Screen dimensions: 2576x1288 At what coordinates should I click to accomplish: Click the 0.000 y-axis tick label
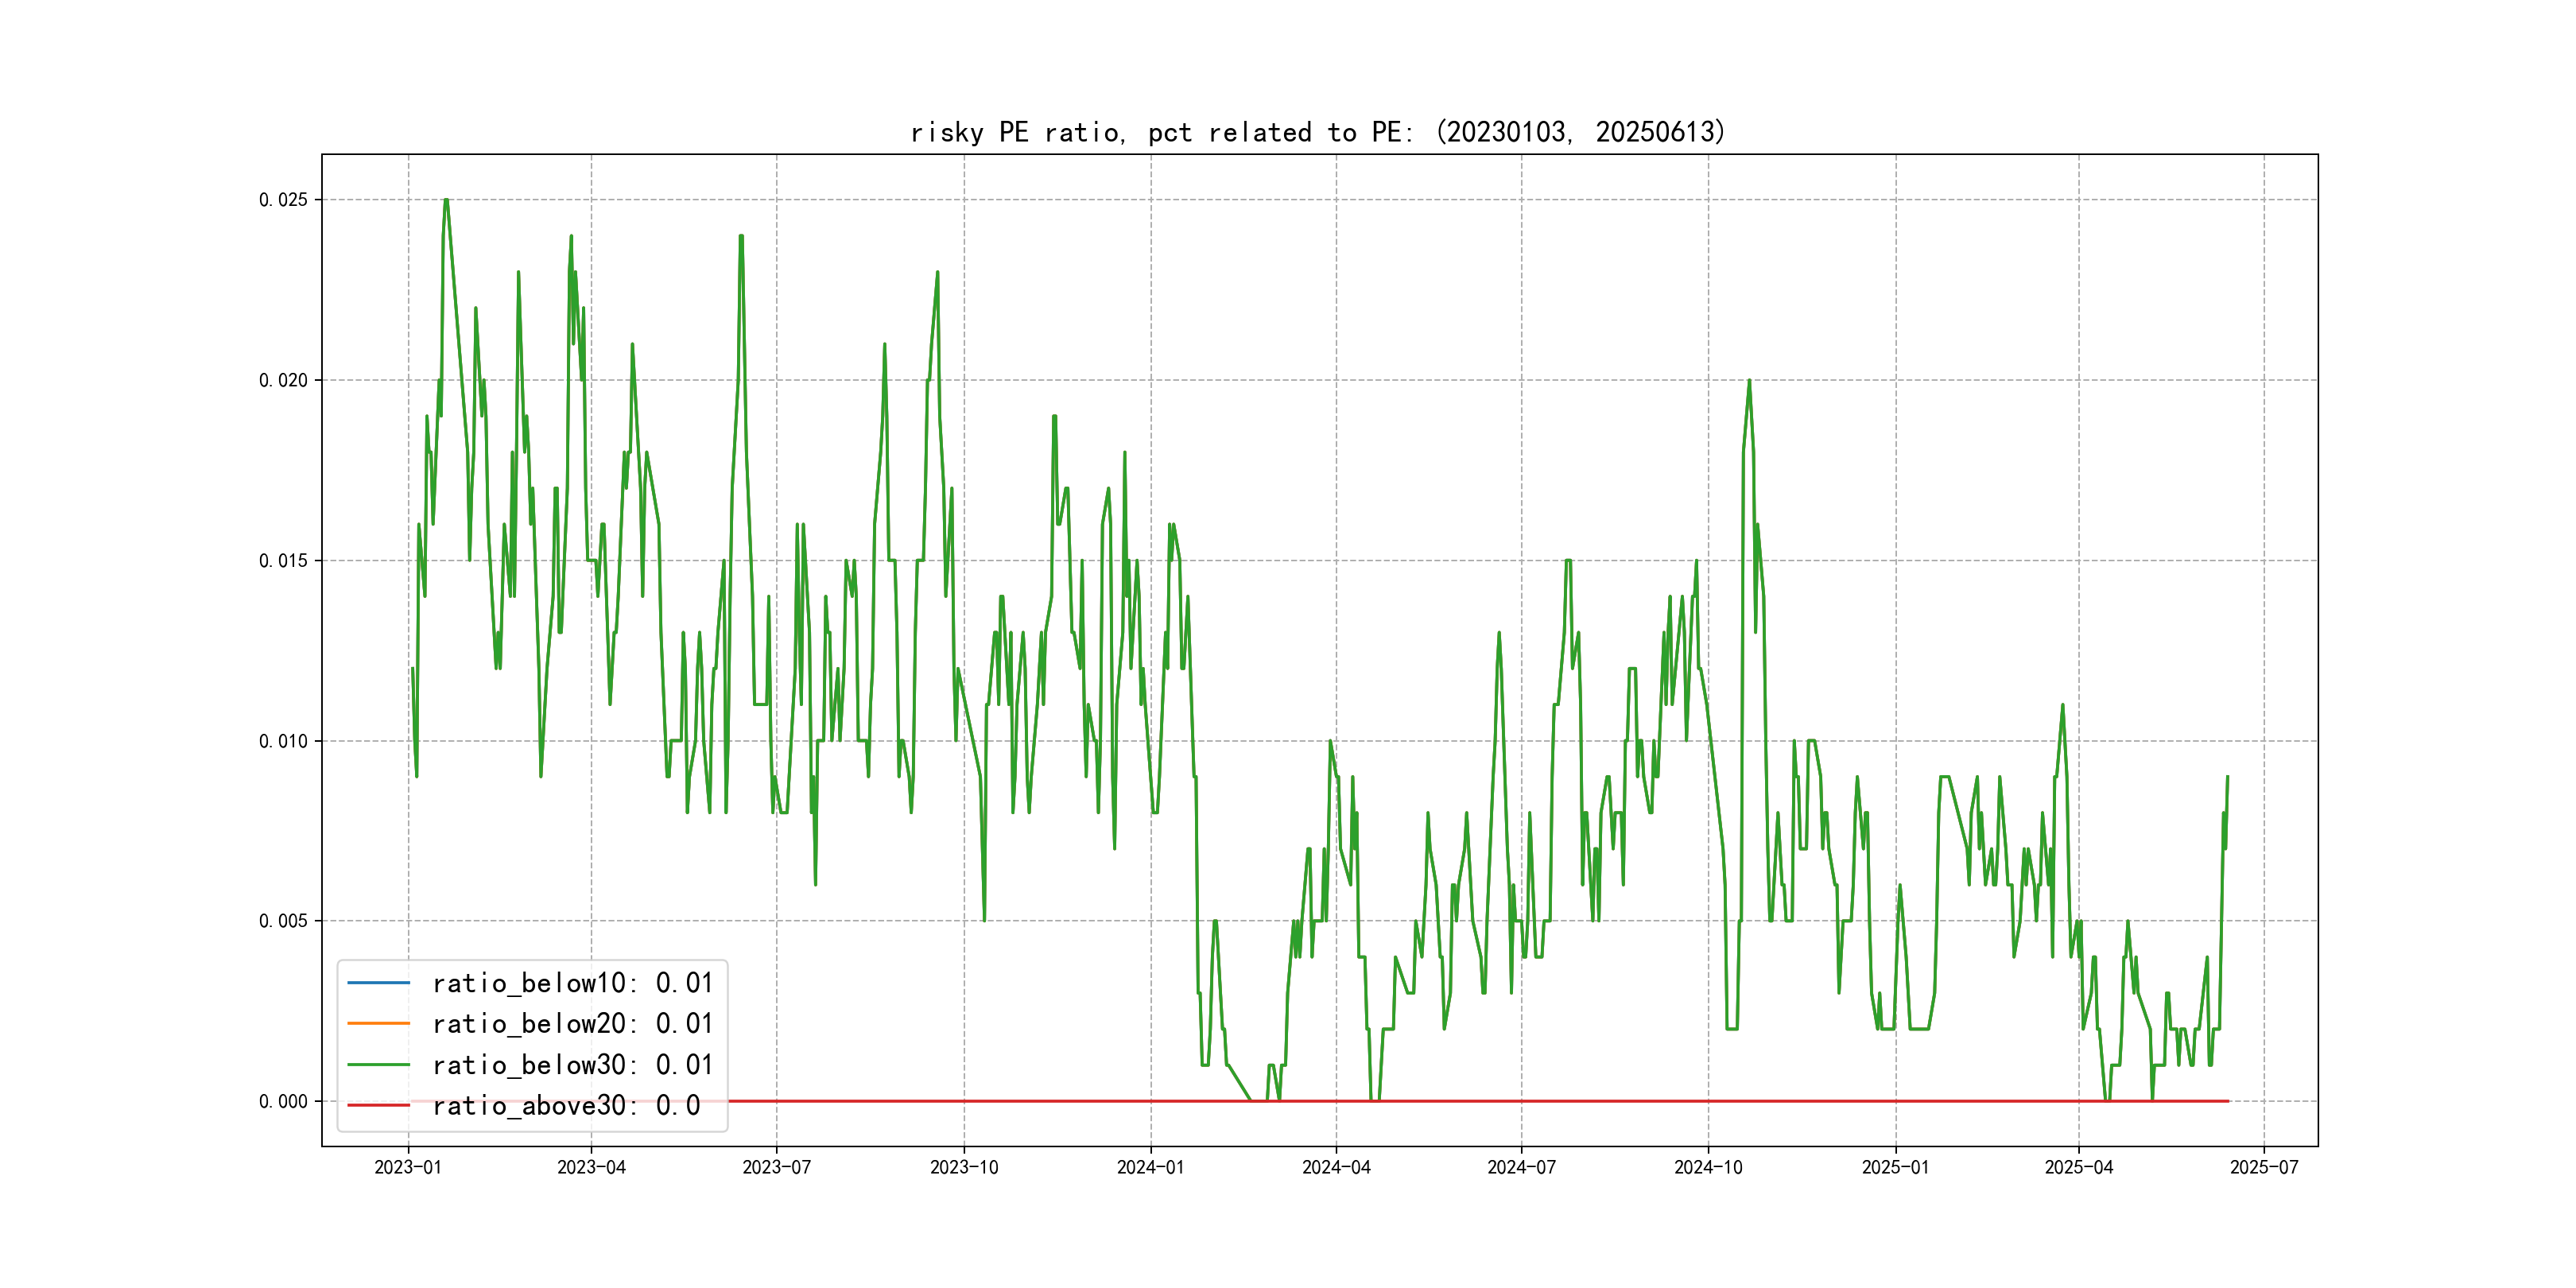pyautogui.click(x=283, y=1101)
